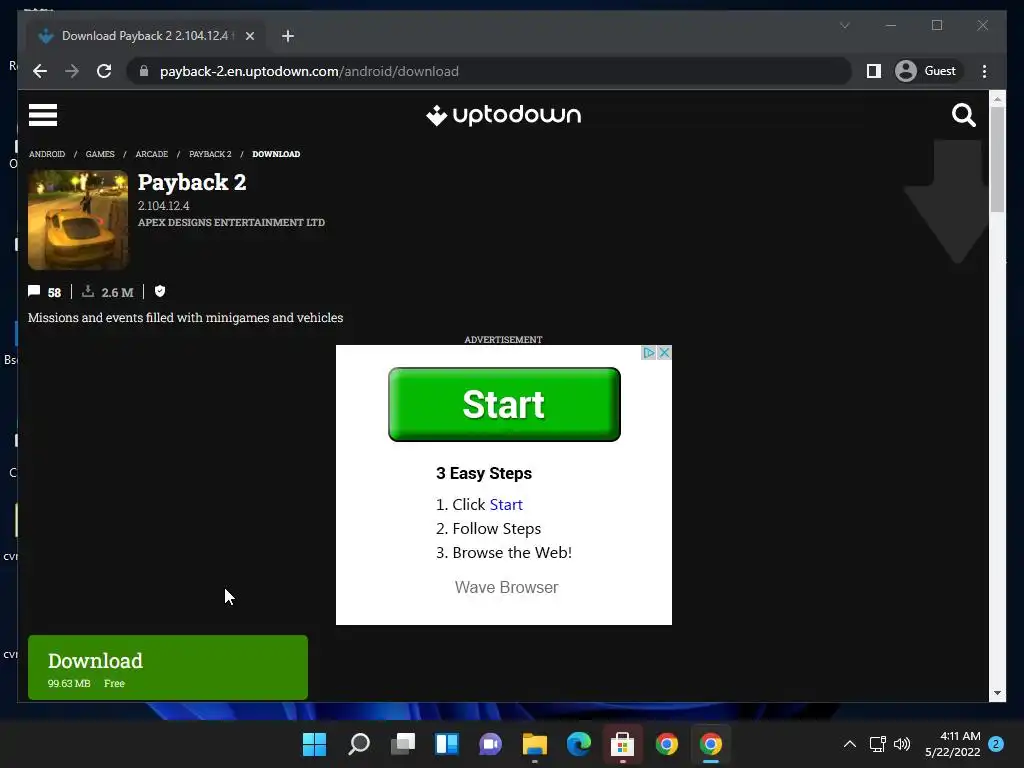Click the green Download button
Viewport: 1024px width, 768px height.
pyautogui.click(x=168, y=667)
